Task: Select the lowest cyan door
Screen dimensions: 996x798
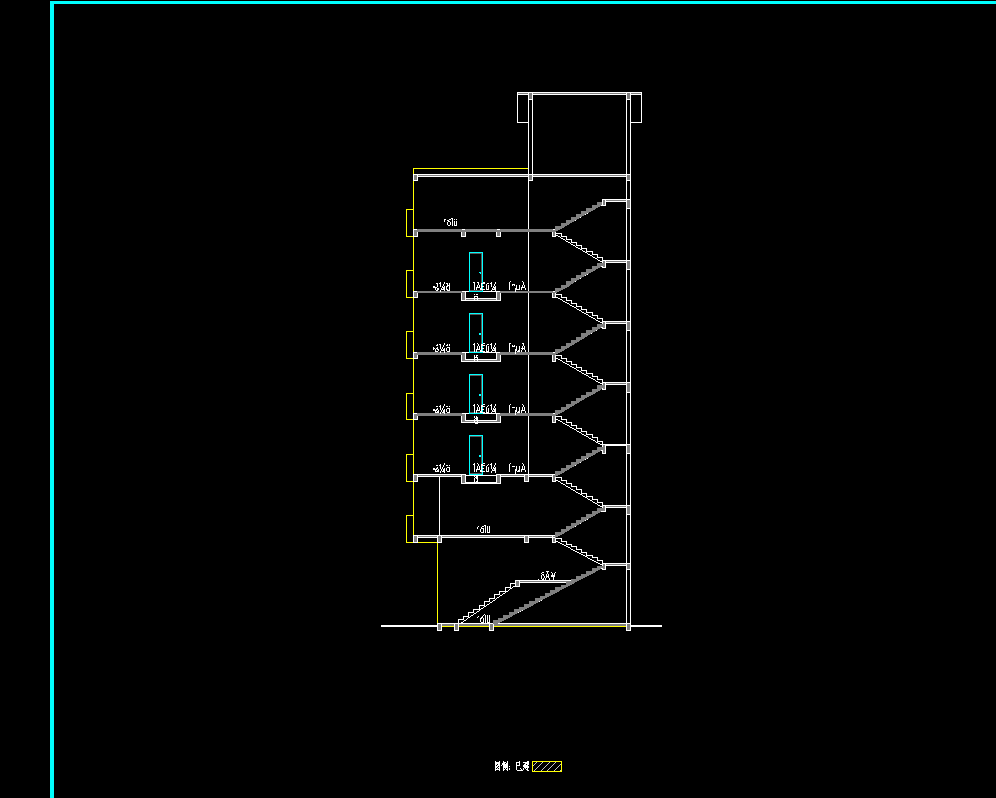Action: (x=476, y=452)
